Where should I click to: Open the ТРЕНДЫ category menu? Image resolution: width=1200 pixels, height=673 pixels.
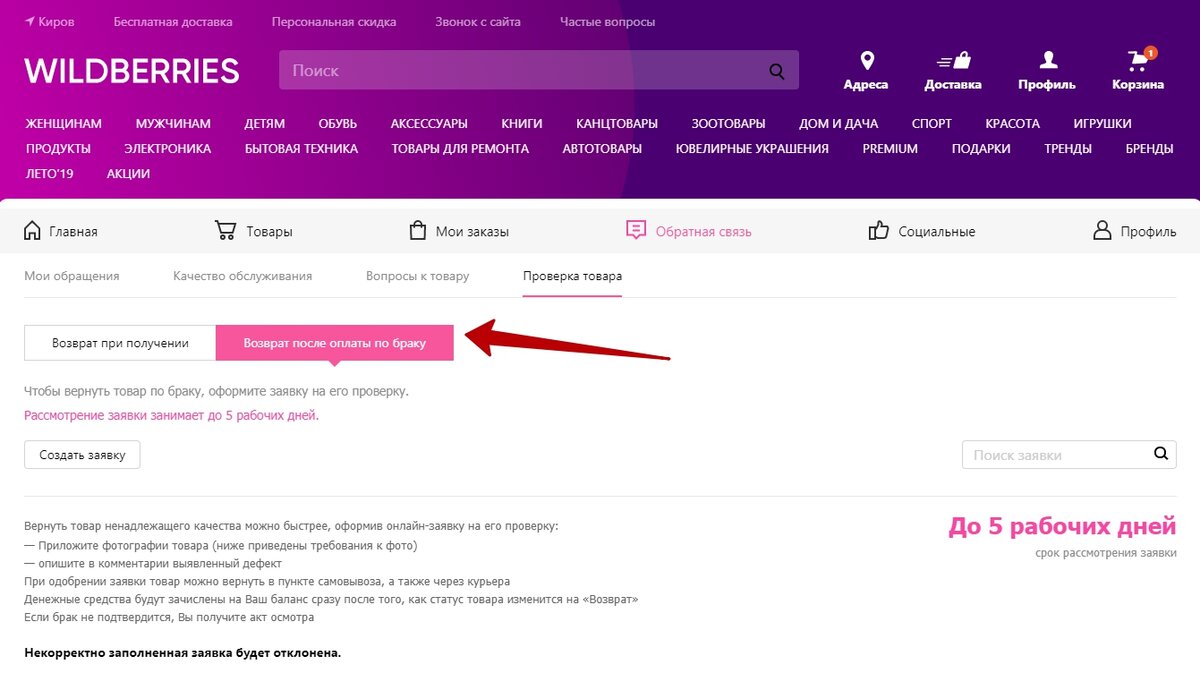(1068, 149)
